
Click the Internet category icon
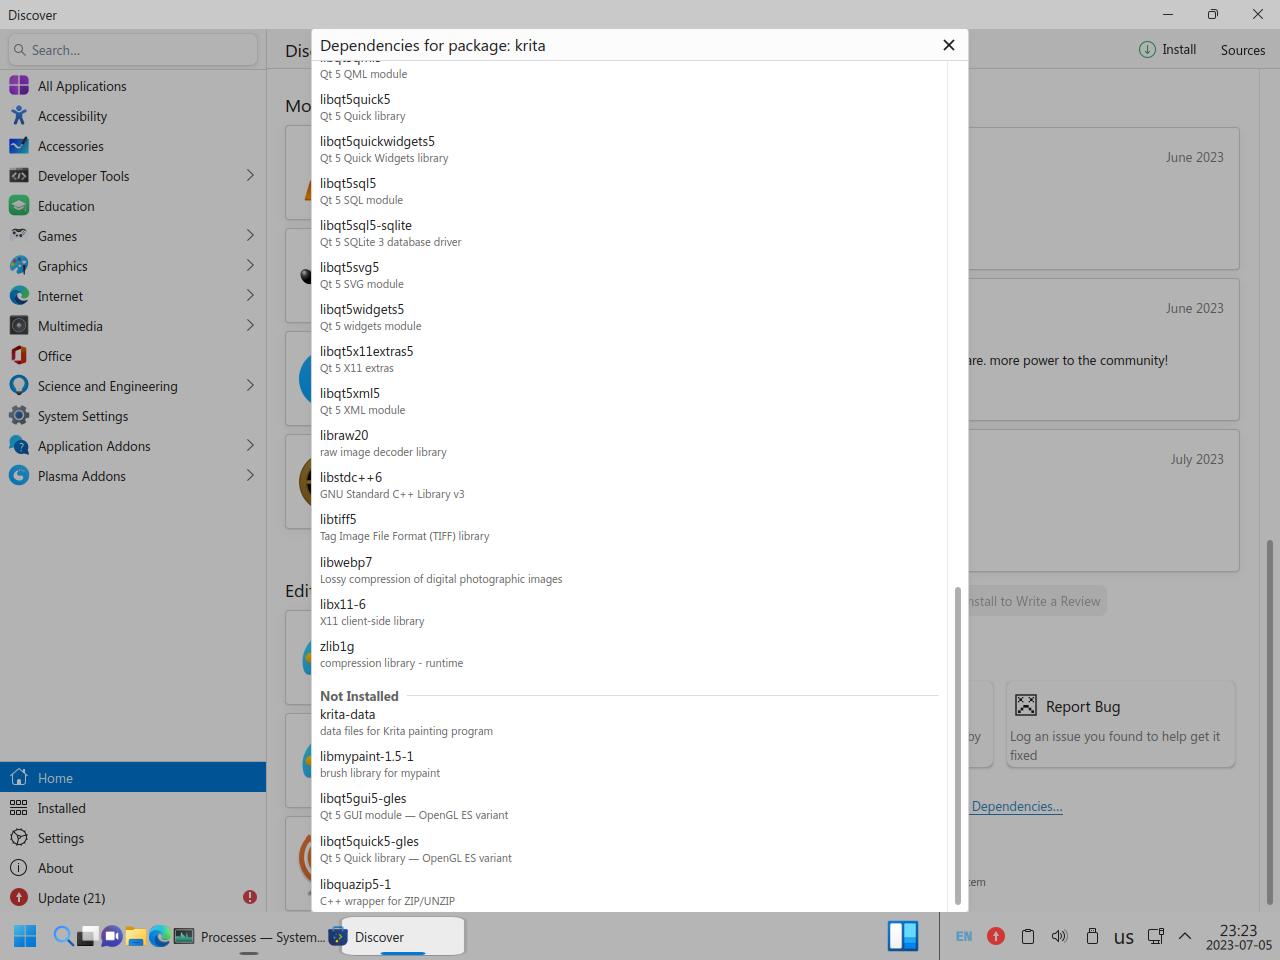click(x=19, y=296)
